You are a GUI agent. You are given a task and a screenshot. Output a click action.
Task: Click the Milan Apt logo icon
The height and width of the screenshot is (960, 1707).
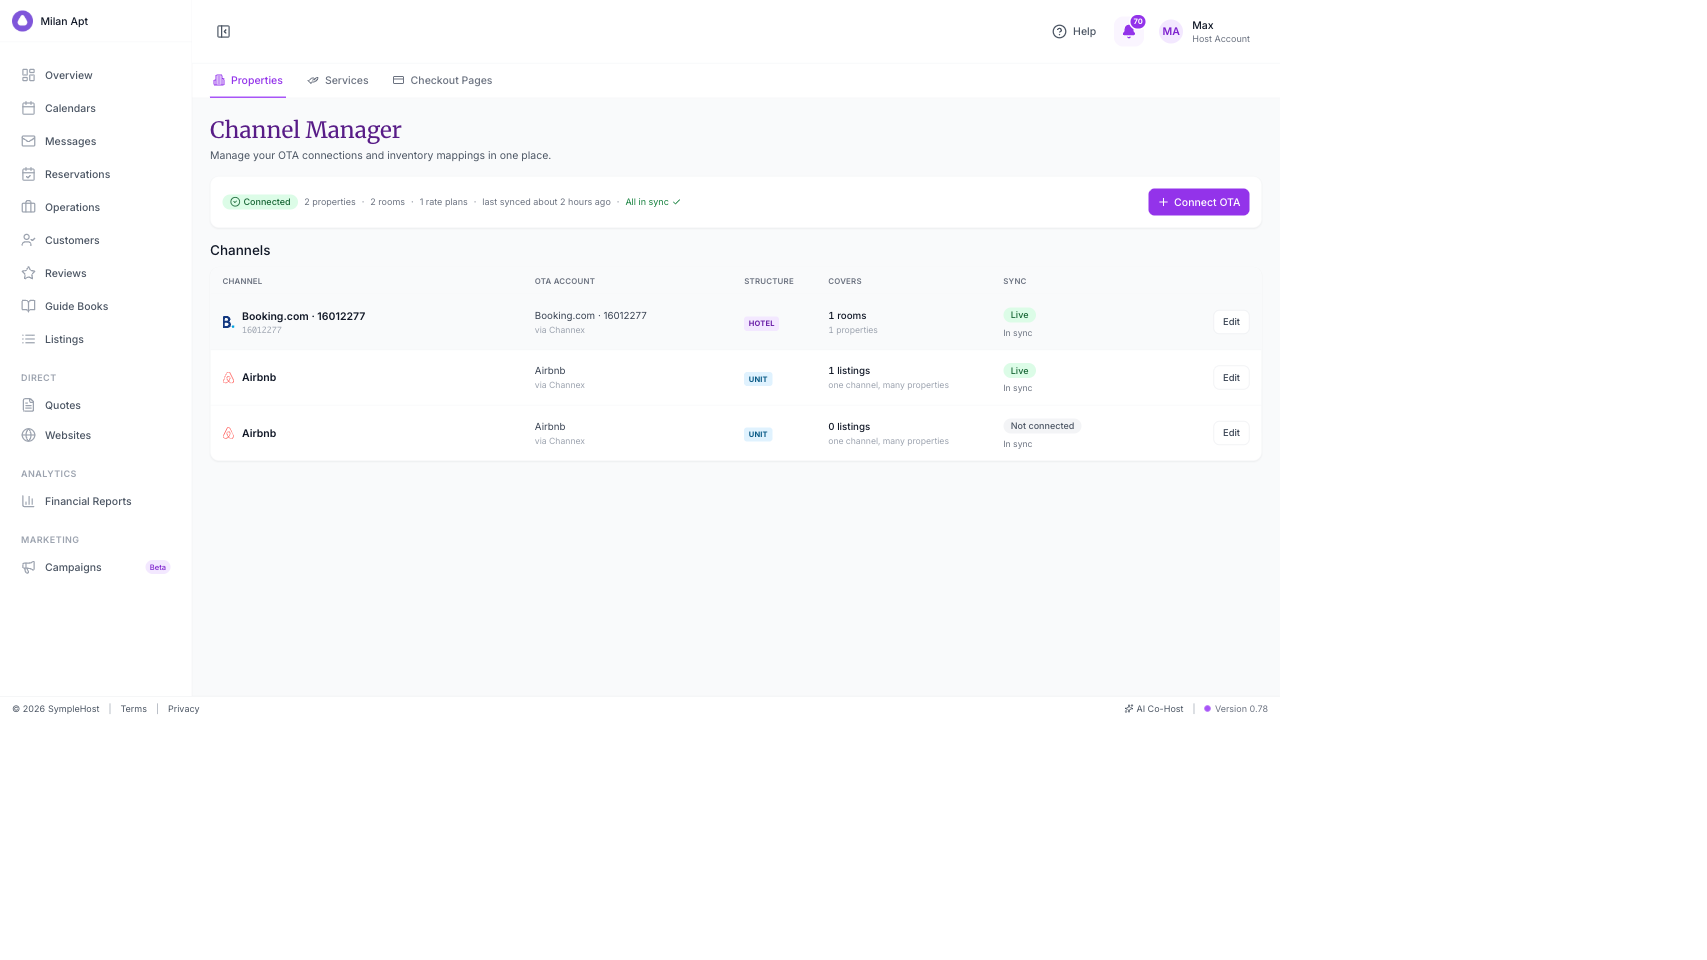pos(22,21)
